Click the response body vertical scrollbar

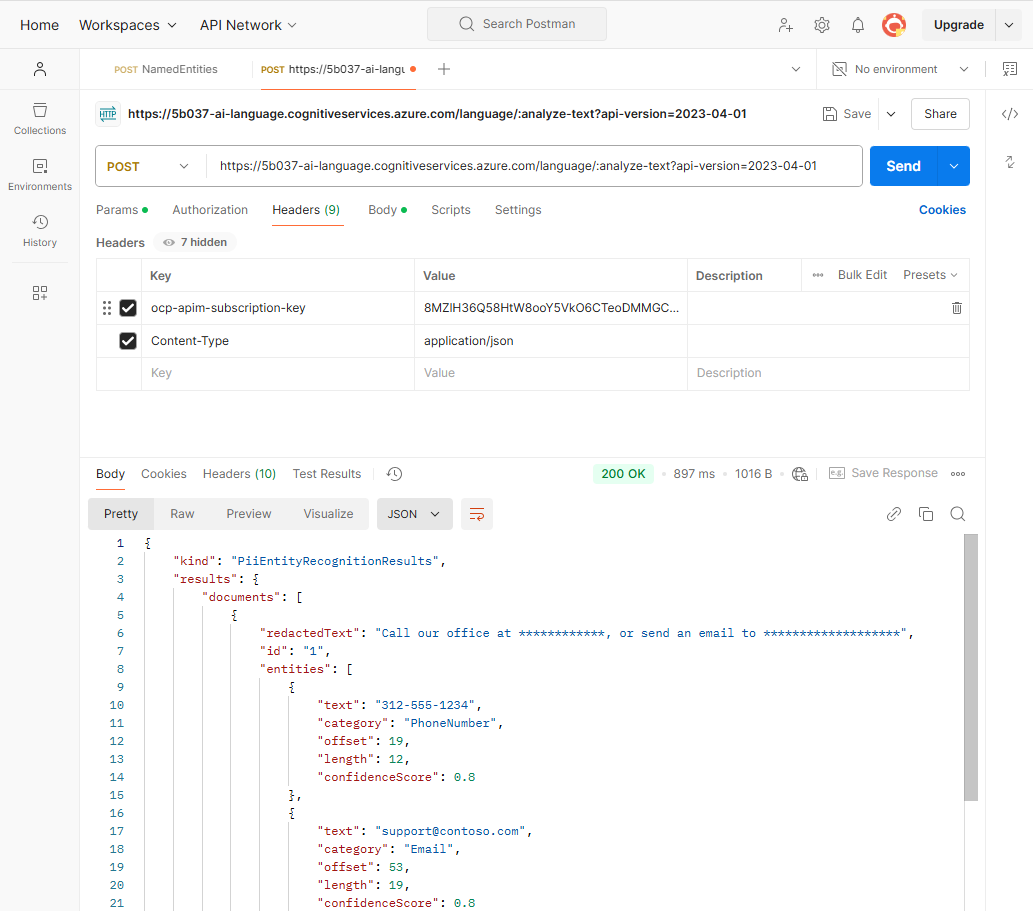(x=970, y=667)
